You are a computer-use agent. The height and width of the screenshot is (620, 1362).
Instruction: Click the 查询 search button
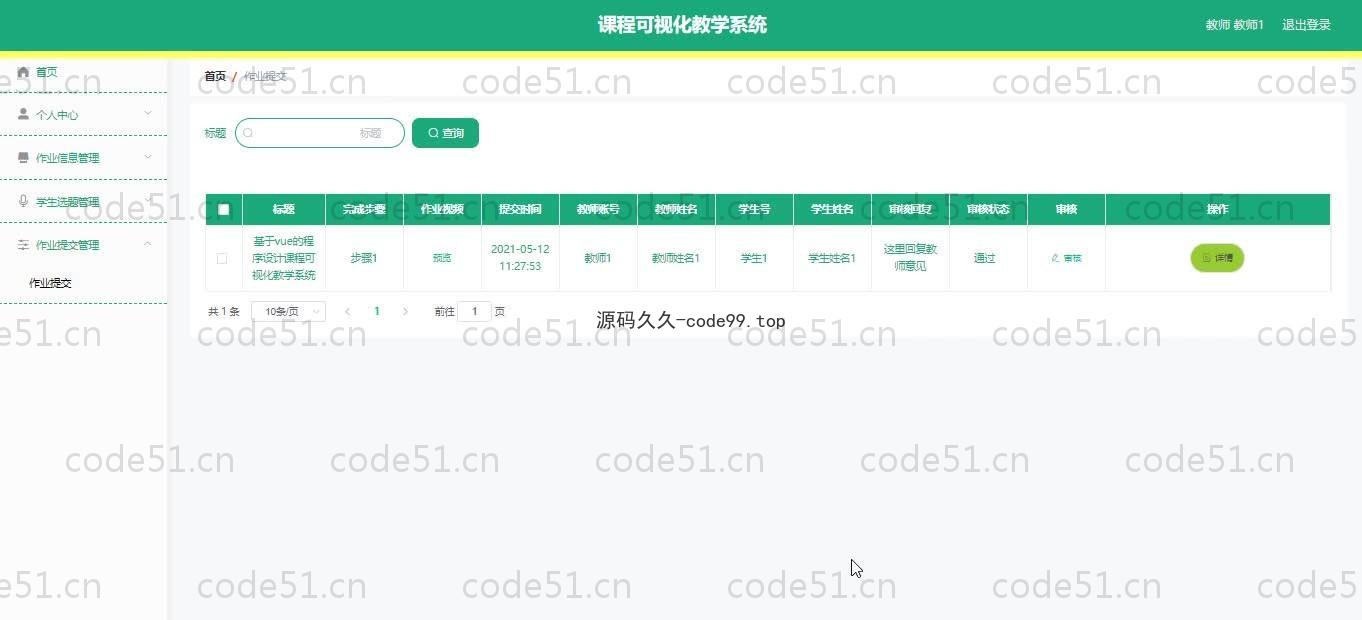point(445,133)
